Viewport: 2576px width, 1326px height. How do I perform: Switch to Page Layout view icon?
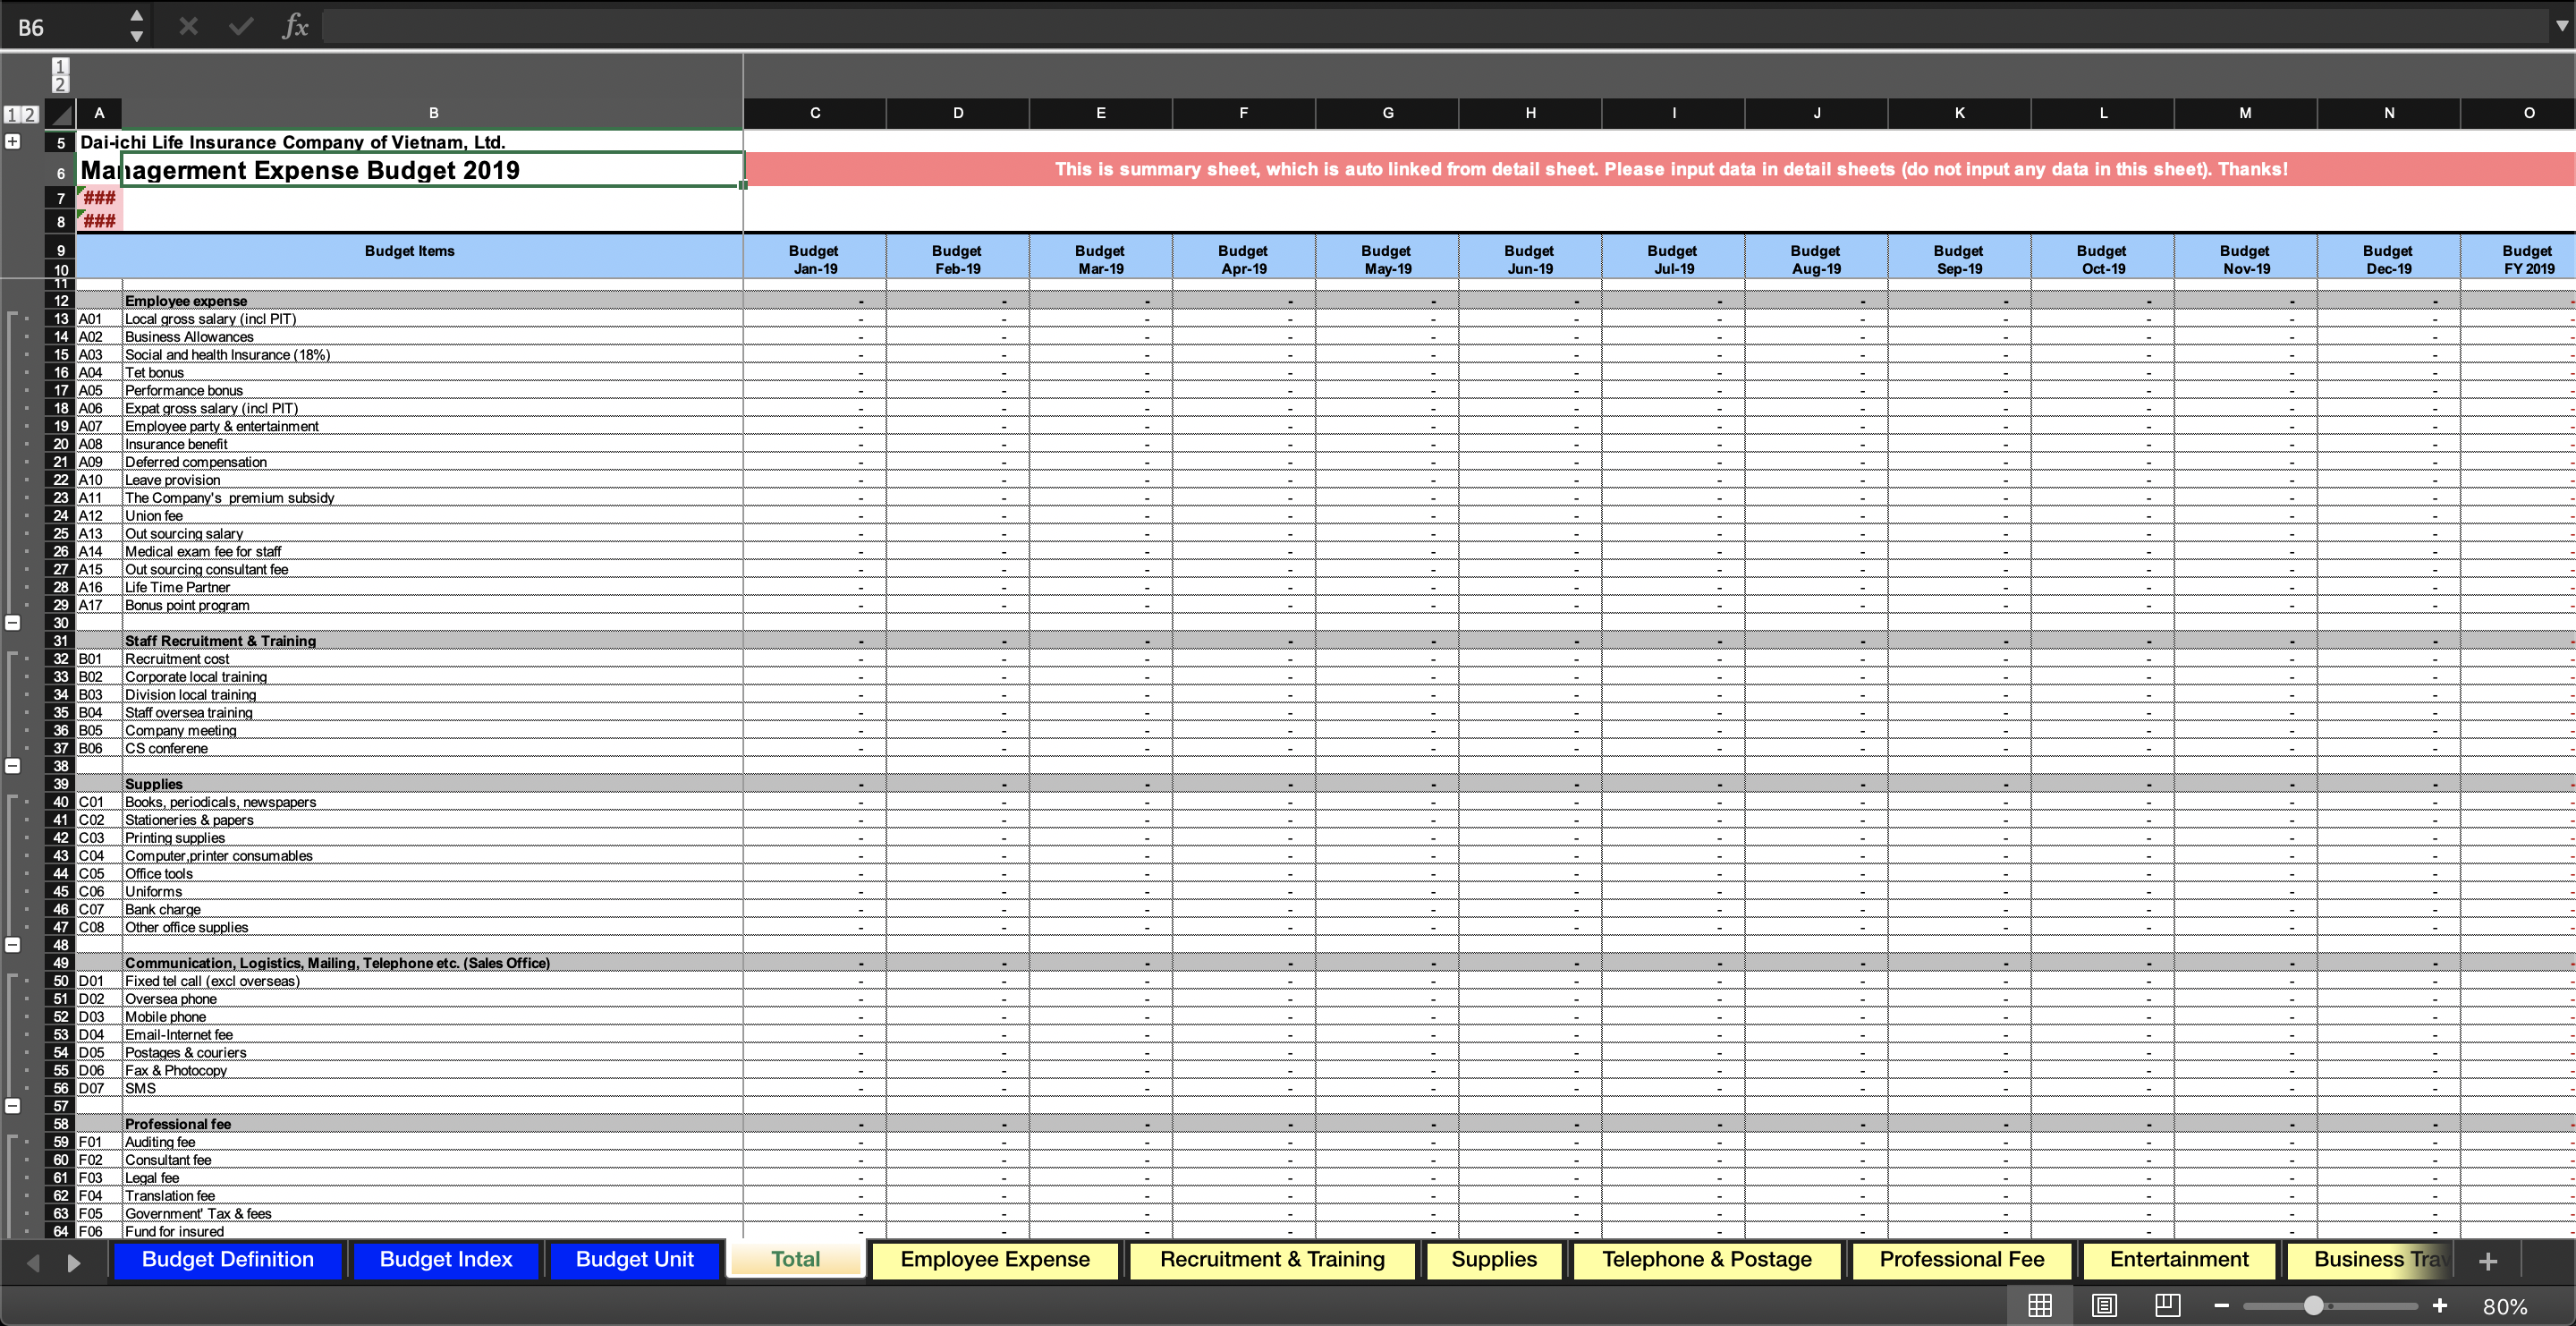pyautogui.click(x=2104, y=1305)
